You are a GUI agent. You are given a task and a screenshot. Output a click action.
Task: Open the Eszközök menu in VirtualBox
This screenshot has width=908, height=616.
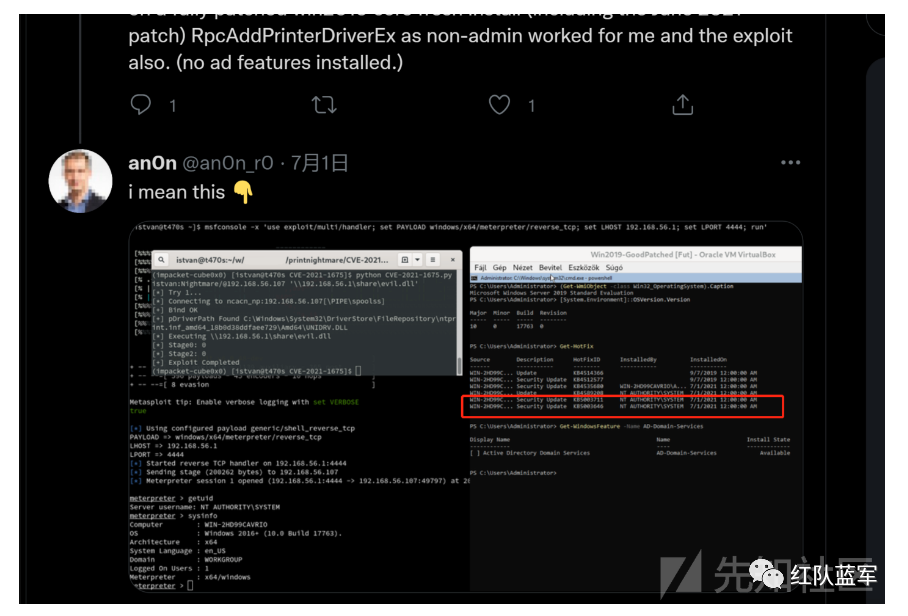coord(584,267)
